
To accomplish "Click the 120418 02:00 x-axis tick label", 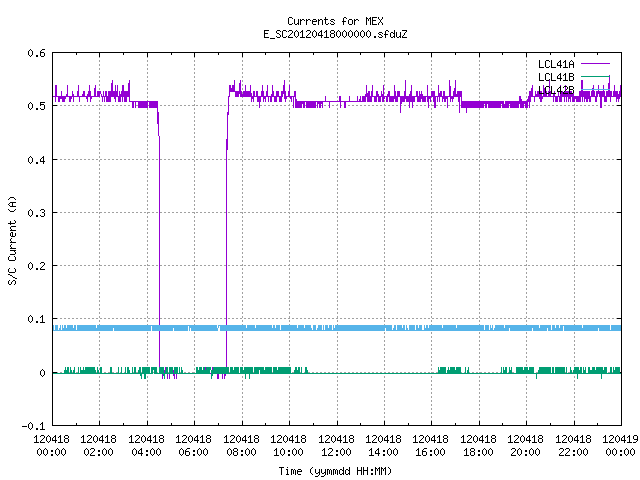I will click(98, 446).
